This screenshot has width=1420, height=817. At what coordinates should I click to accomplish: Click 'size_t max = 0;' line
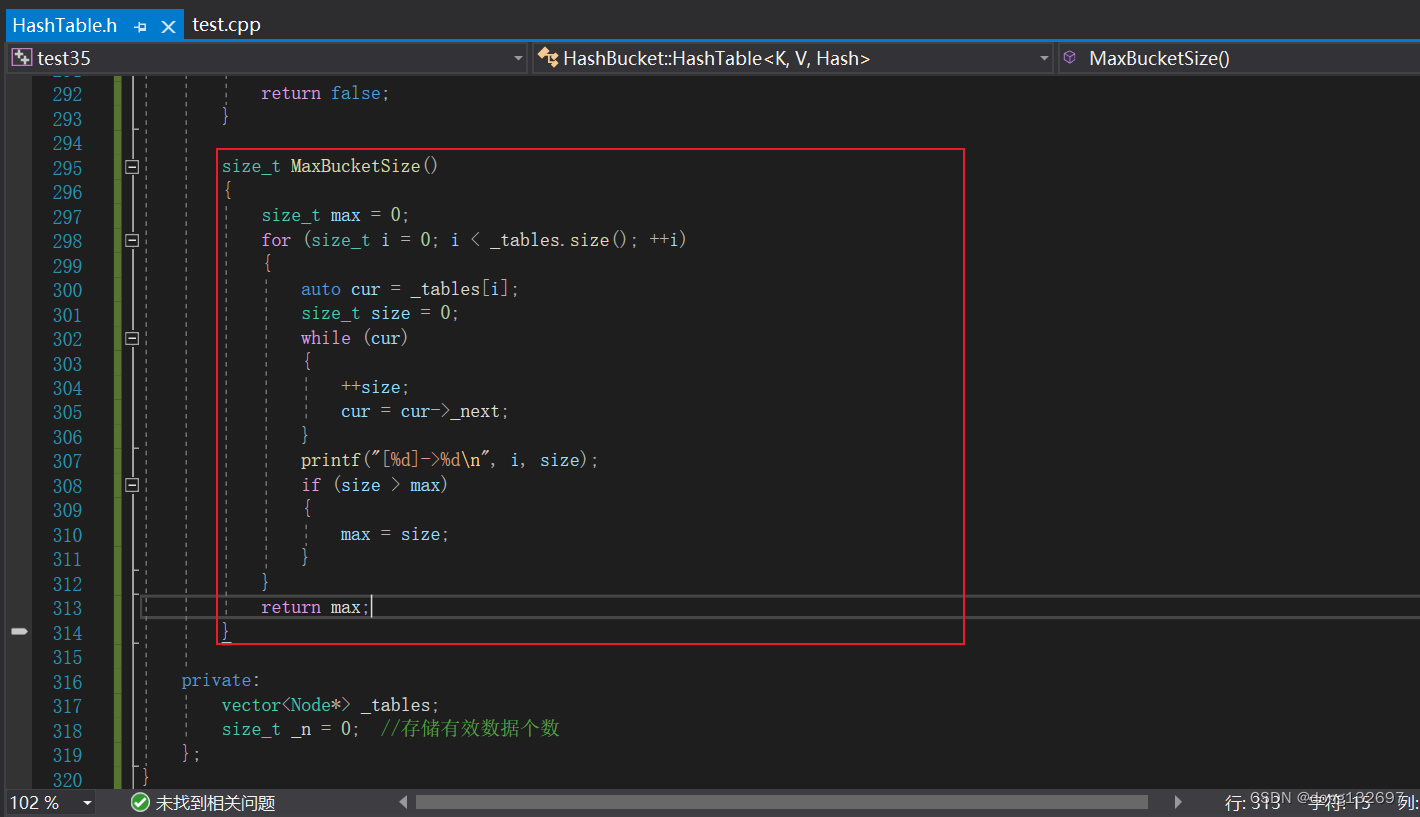[x=336, y=215]
